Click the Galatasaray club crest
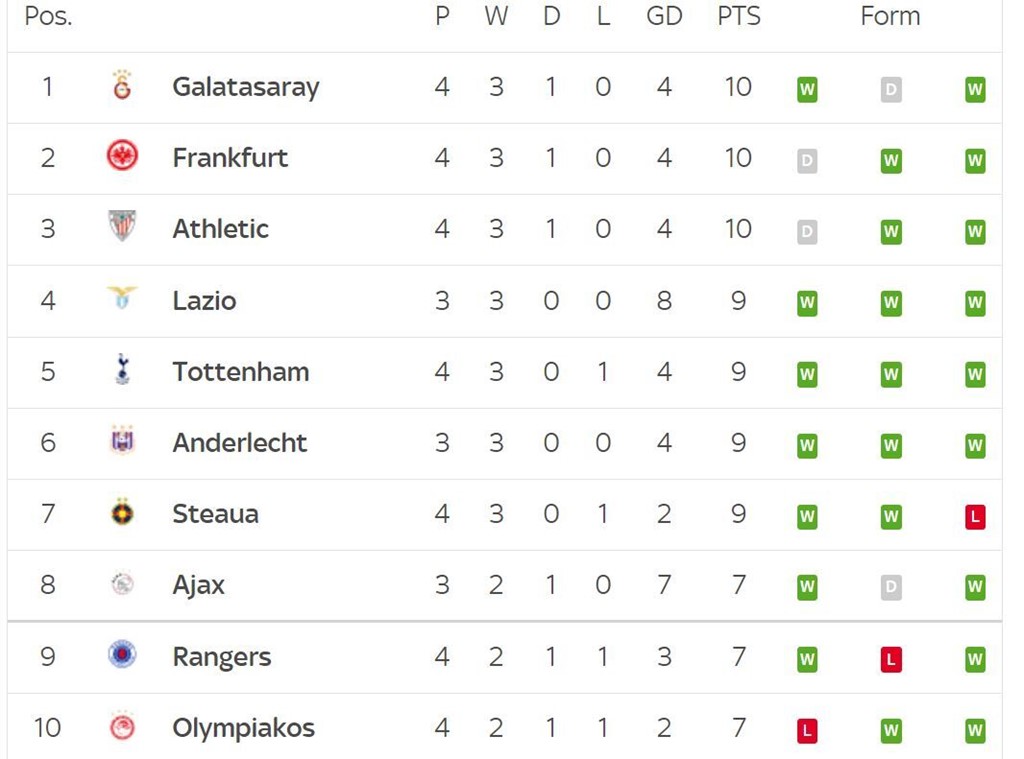This screenshot has width=1024, height=759. pyautogui.click(x=122, y=85)
